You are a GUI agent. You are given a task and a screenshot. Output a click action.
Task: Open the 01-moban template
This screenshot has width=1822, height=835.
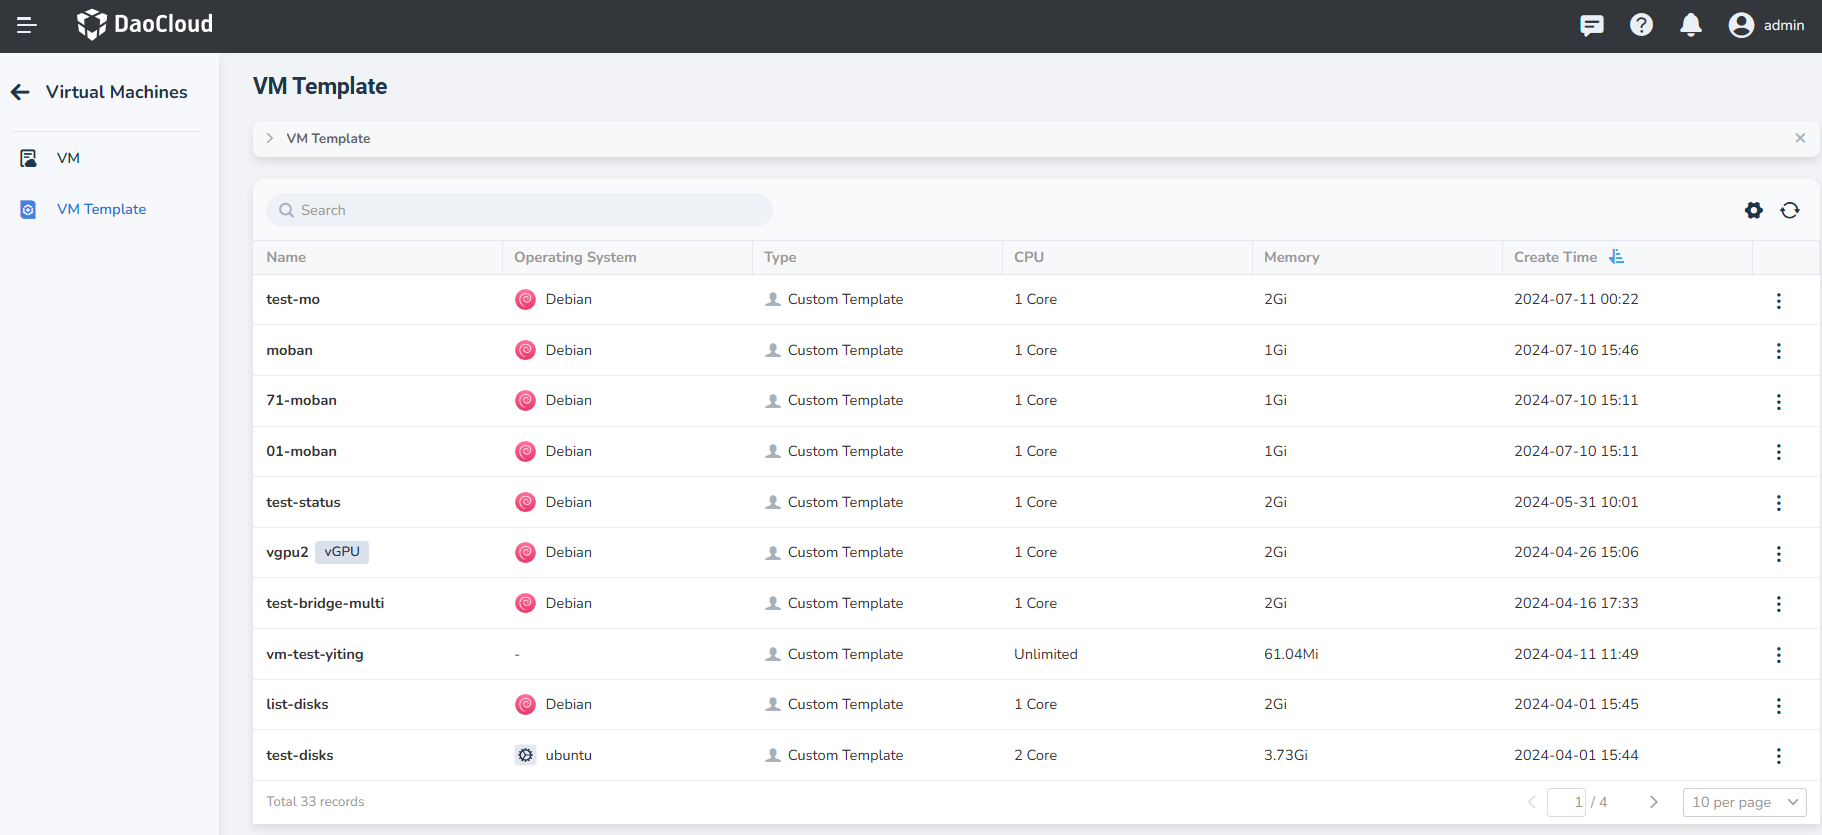pyautogui.click(x=301, y=451)
